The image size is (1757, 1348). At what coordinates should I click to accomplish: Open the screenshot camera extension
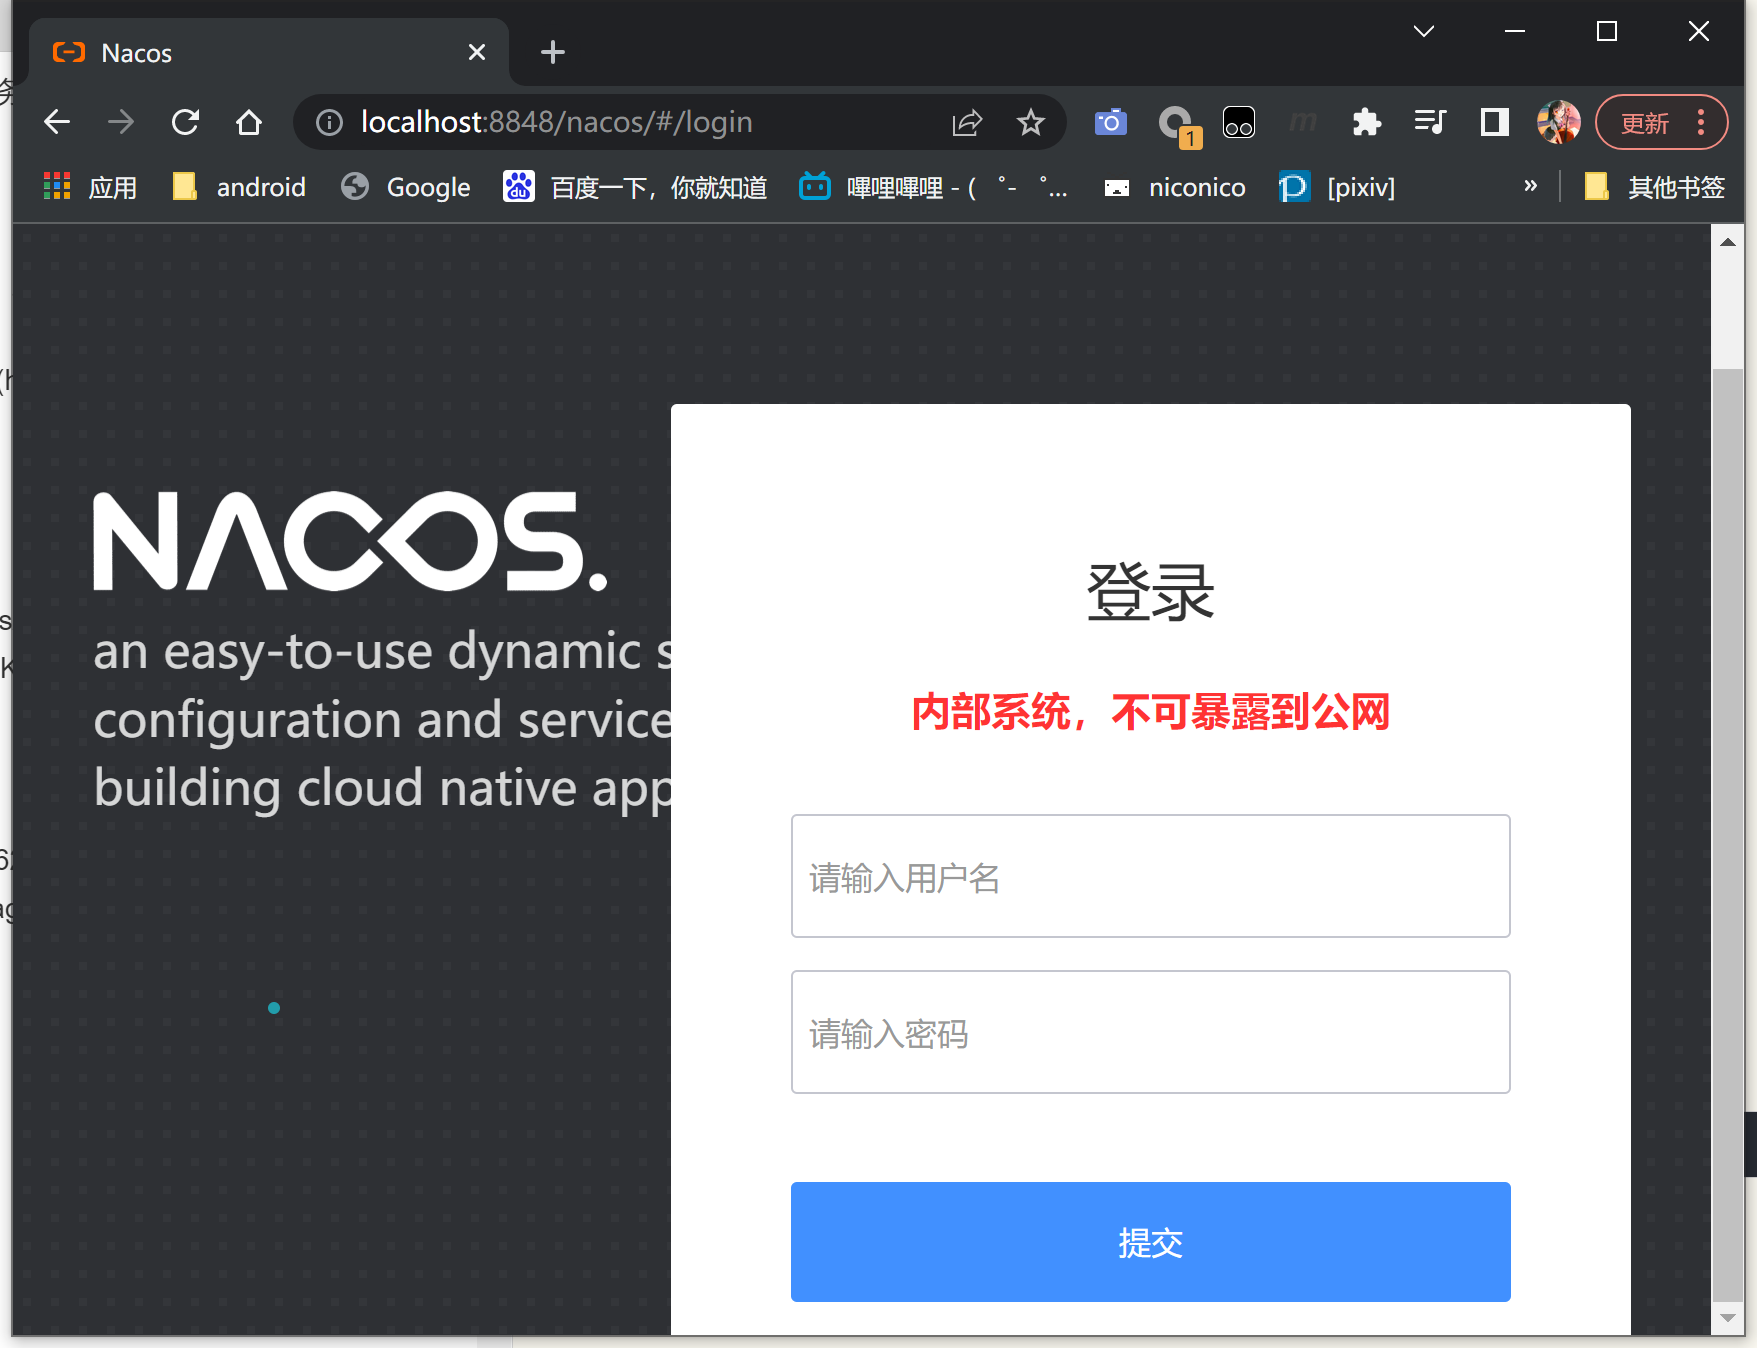tap(1109, 122)
